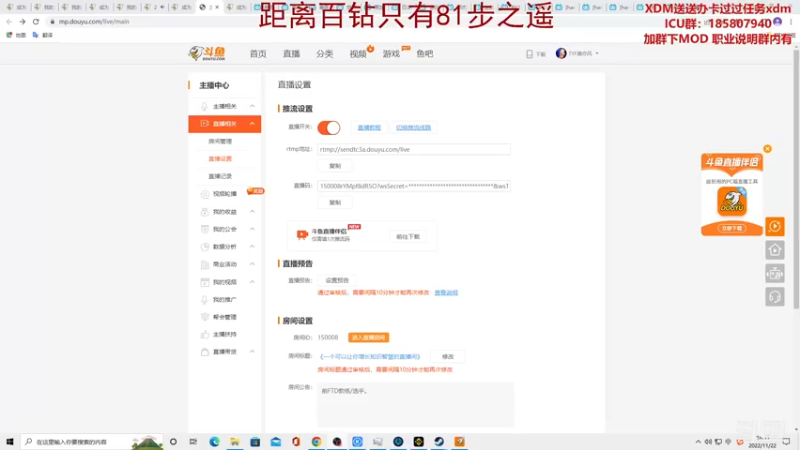The width and height of the screenshot is (800, 450).
Task: Click the 设置预告 button
Action: click(337, 280)
